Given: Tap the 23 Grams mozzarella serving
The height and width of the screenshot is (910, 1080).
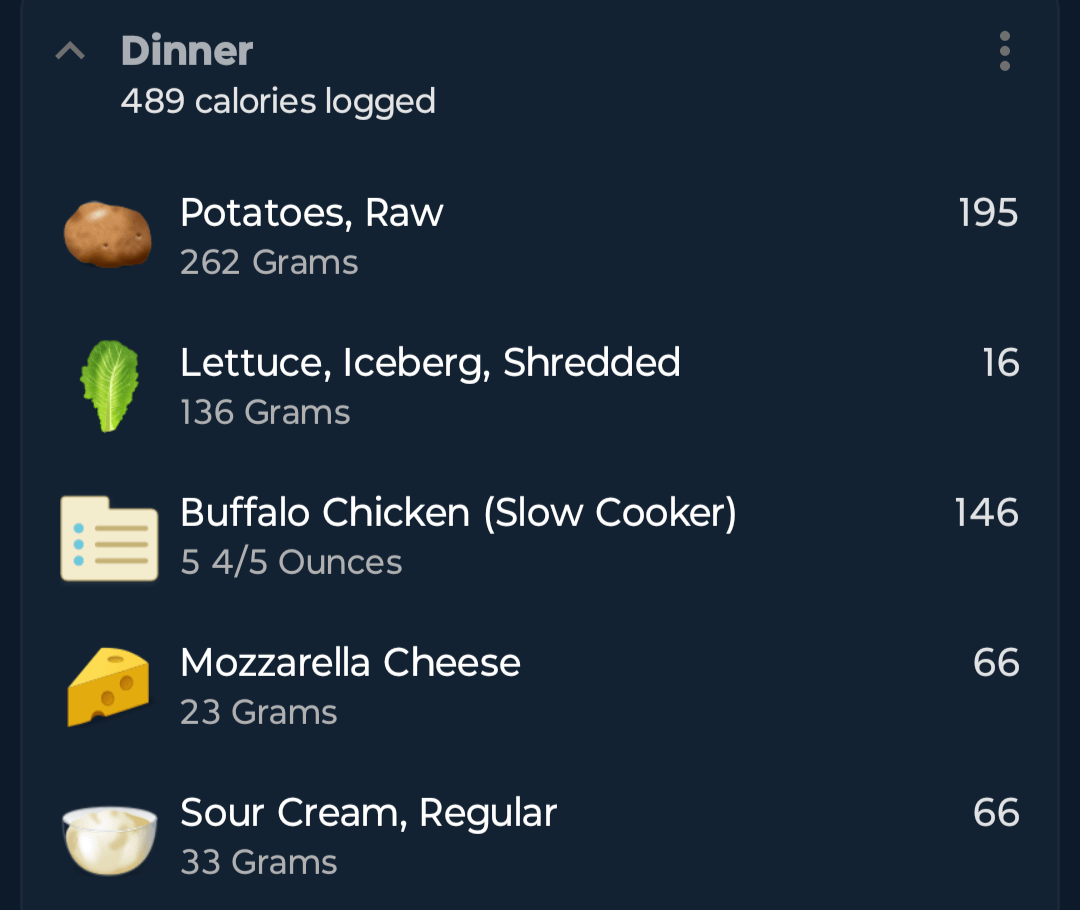Looking at the screenshot, I should tap(258, 713).
